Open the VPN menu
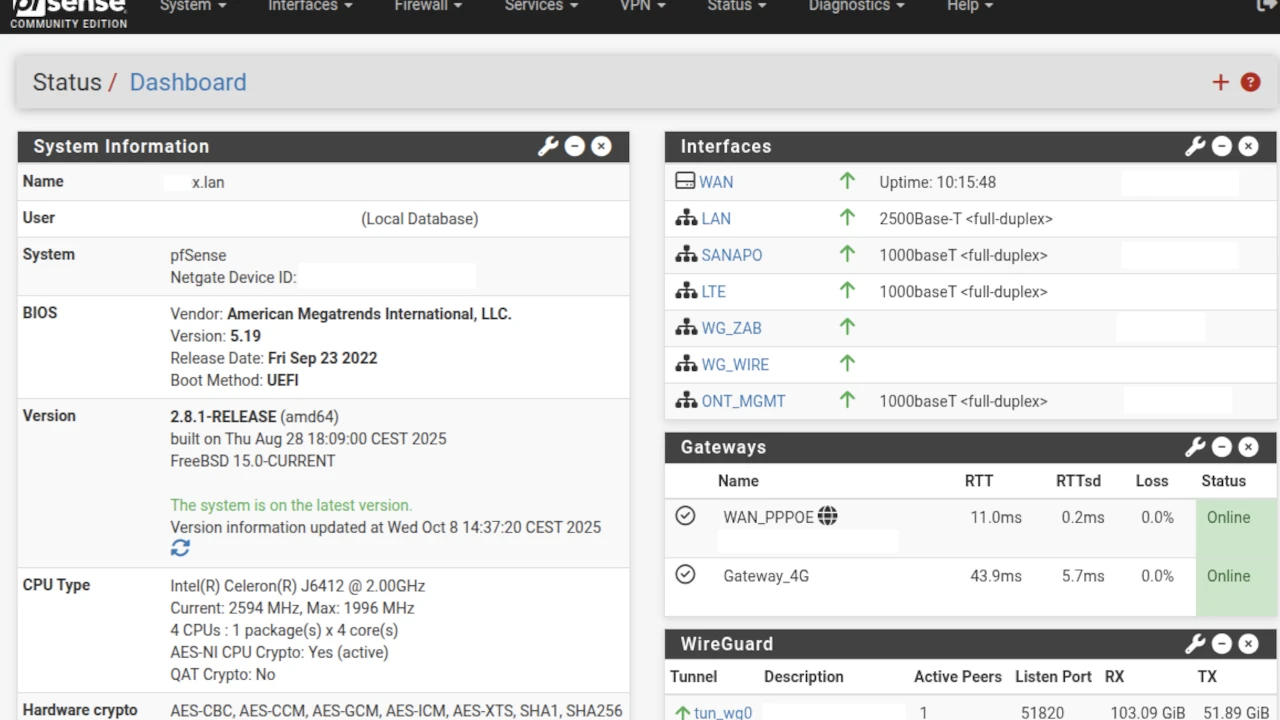1280x720 pixels. tap(642, 7)
